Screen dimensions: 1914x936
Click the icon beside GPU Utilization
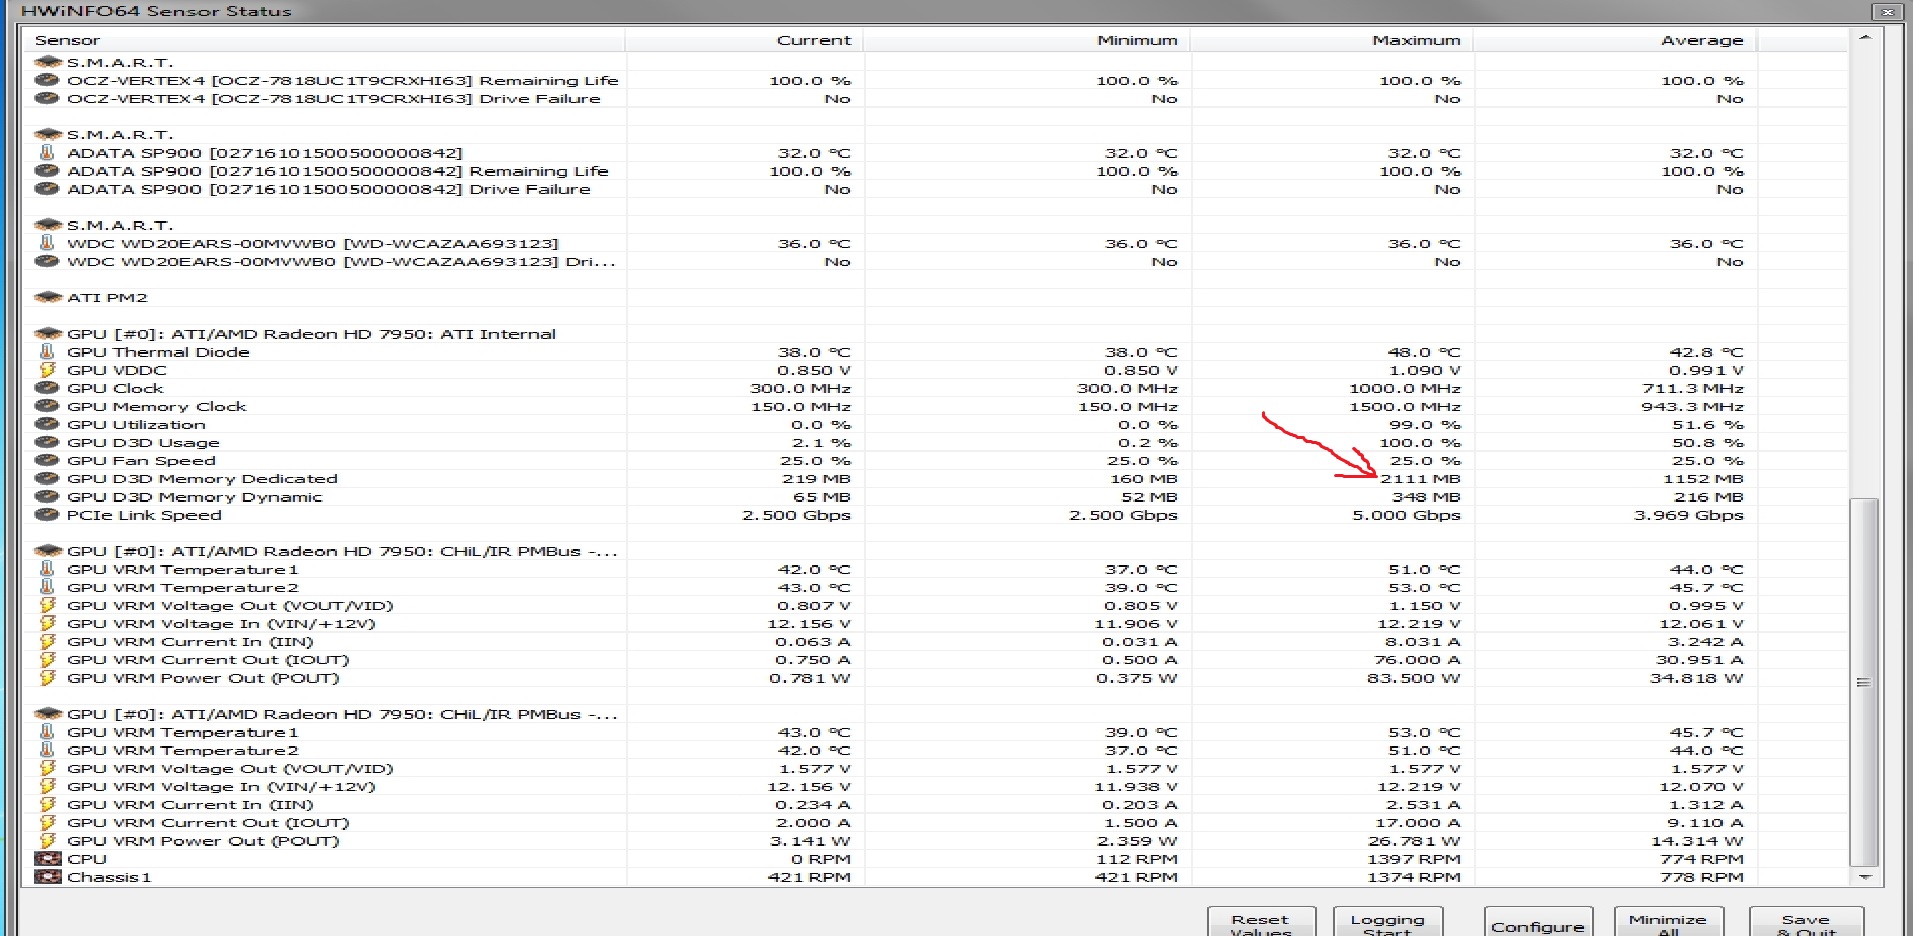(46, 424)
